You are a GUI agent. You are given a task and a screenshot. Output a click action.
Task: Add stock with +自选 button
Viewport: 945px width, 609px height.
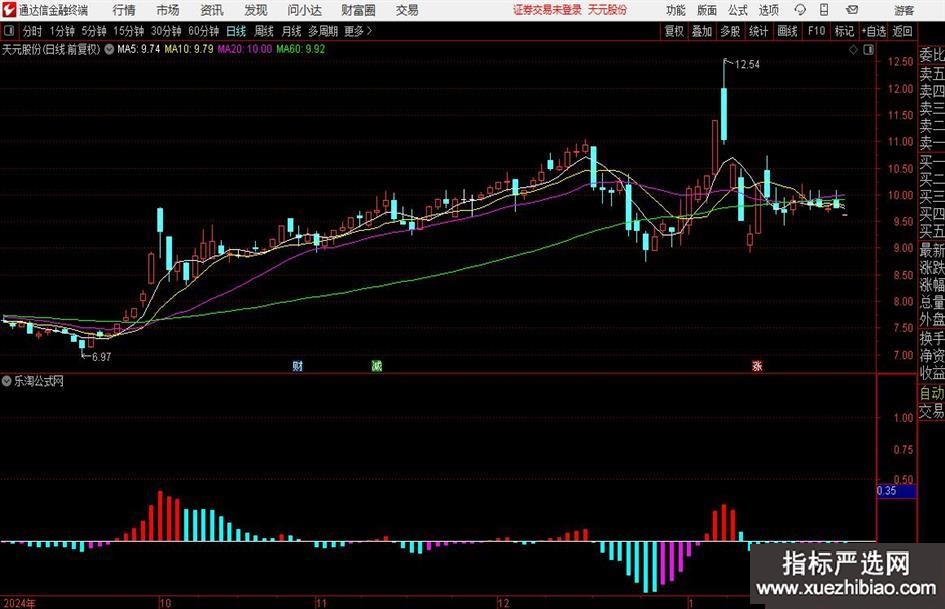point(874,31)
